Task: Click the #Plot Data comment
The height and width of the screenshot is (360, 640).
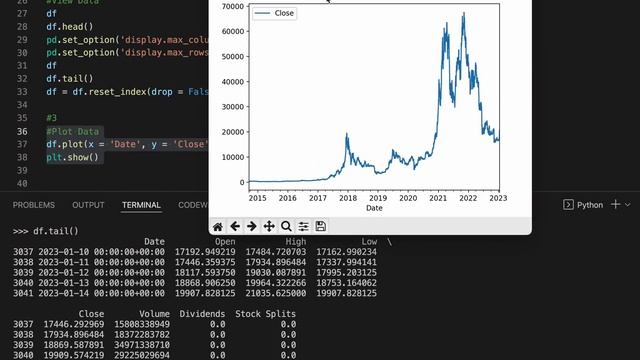Action: [x=73, y=131]
